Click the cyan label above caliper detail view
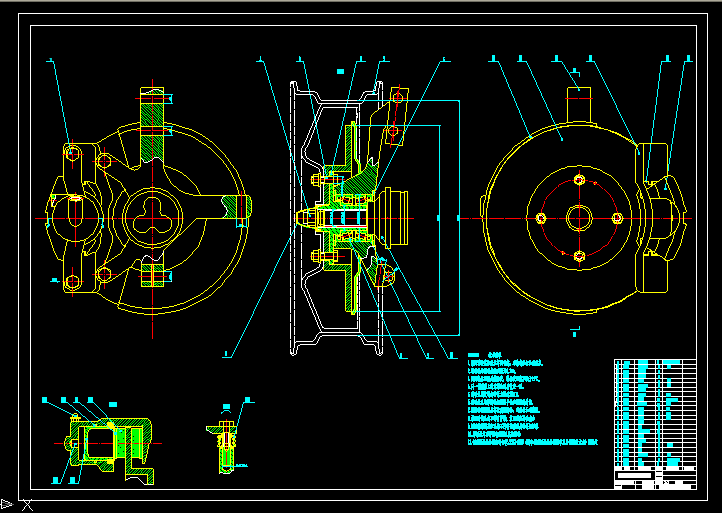This screenshot has width=722, height=513. tap(113, 404)
